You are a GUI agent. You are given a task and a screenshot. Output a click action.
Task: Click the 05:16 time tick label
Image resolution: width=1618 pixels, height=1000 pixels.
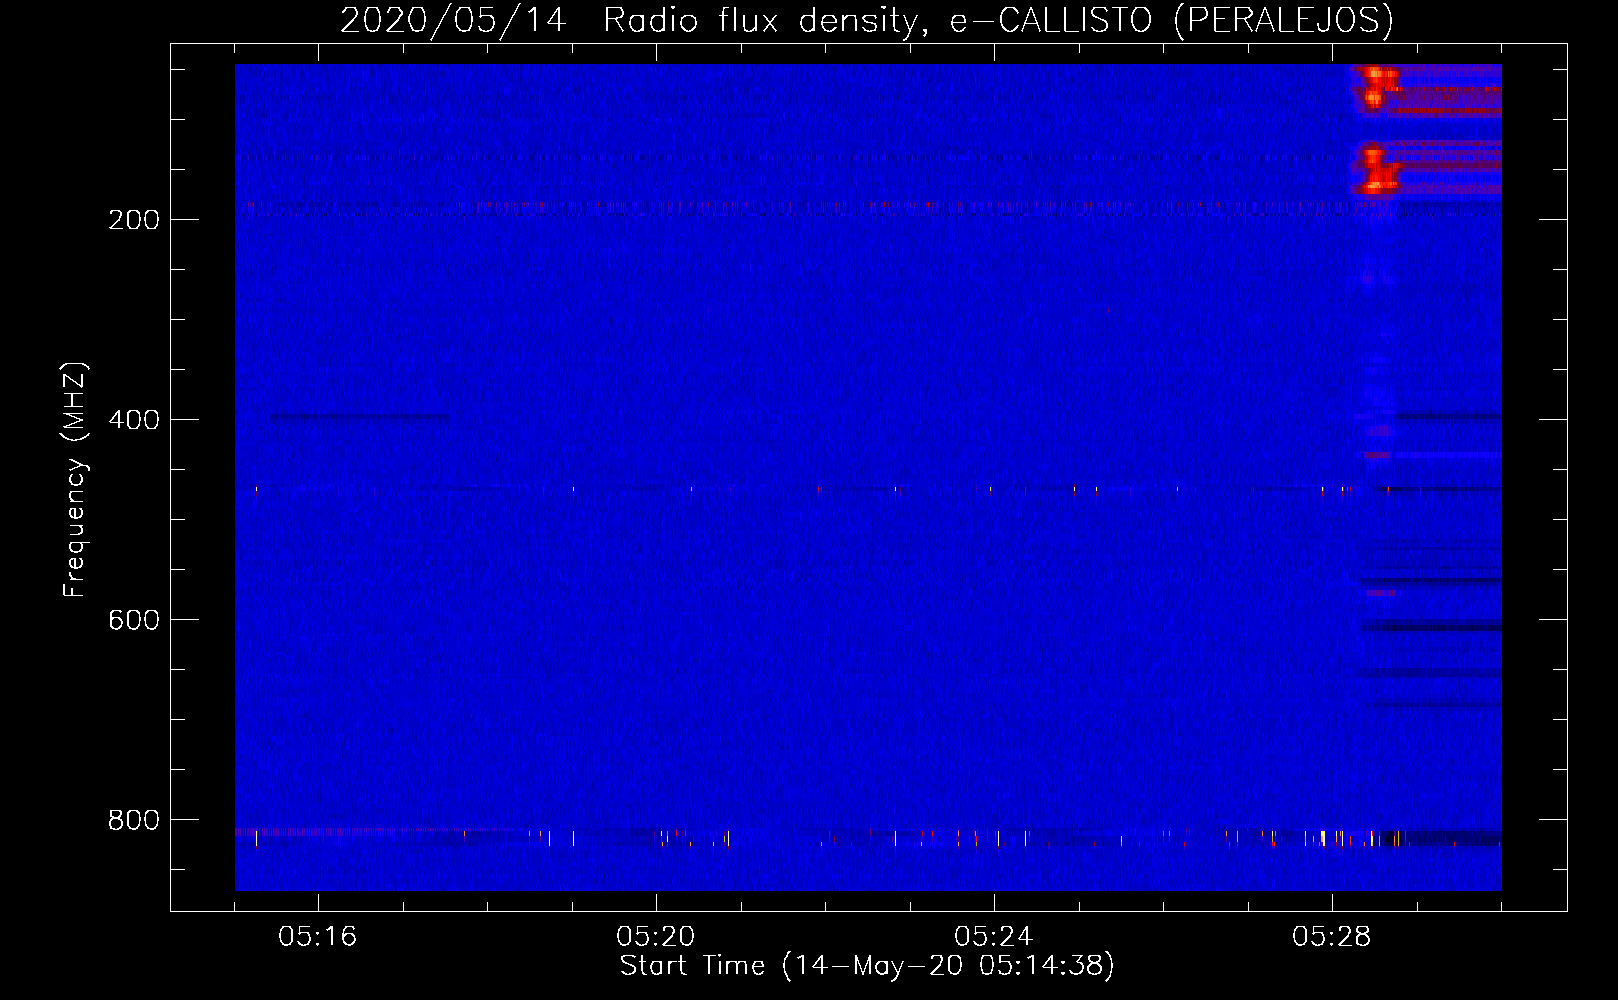(318, 937)
